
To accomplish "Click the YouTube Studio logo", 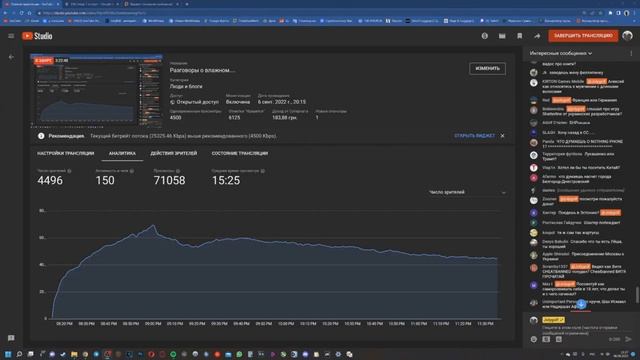I will pos(37,36).
